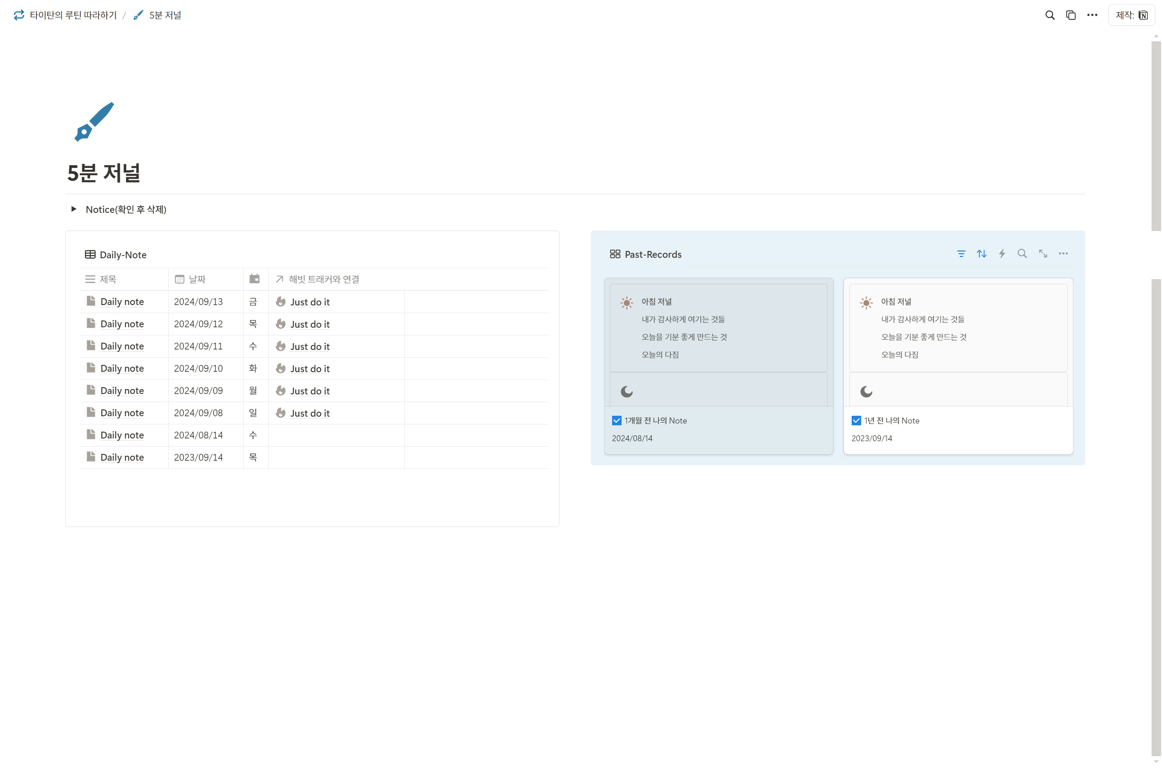The image size is (1162, 768).
Task: Expand the Notice(확인 후 삭제) toggle
Action: pos(73,209)
